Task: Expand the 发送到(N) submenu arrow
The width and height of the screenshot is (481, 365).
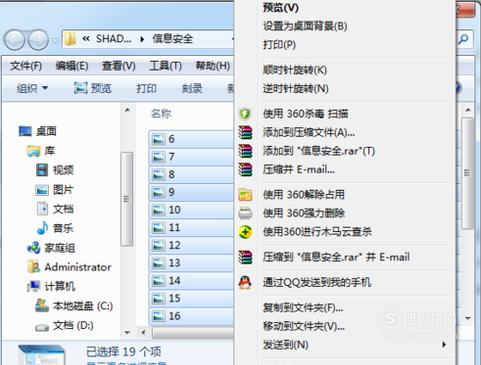Action: (x=444, y=344)
